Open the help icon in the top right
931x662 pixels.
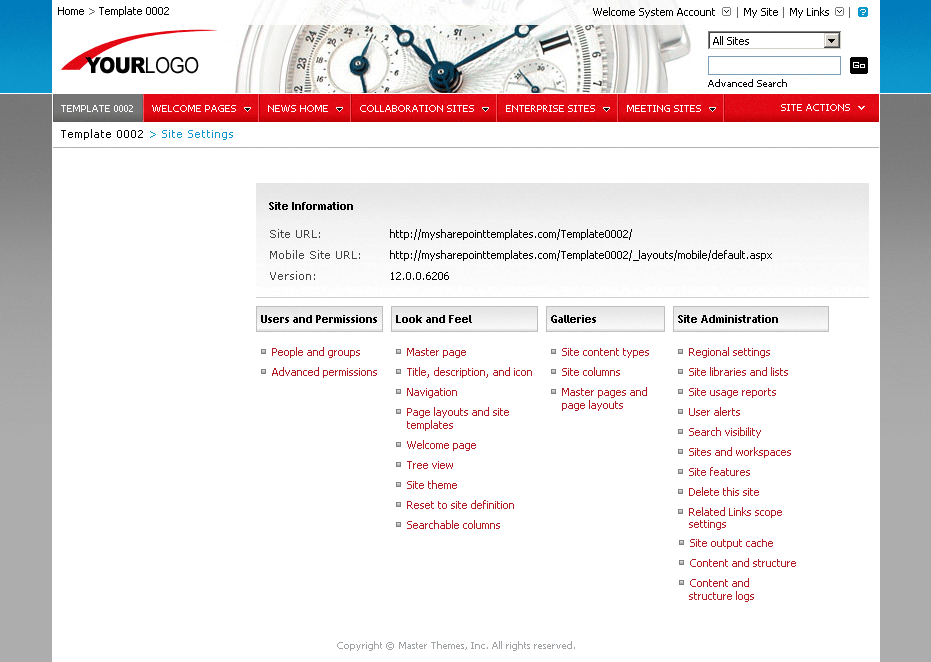coord(861,11)
